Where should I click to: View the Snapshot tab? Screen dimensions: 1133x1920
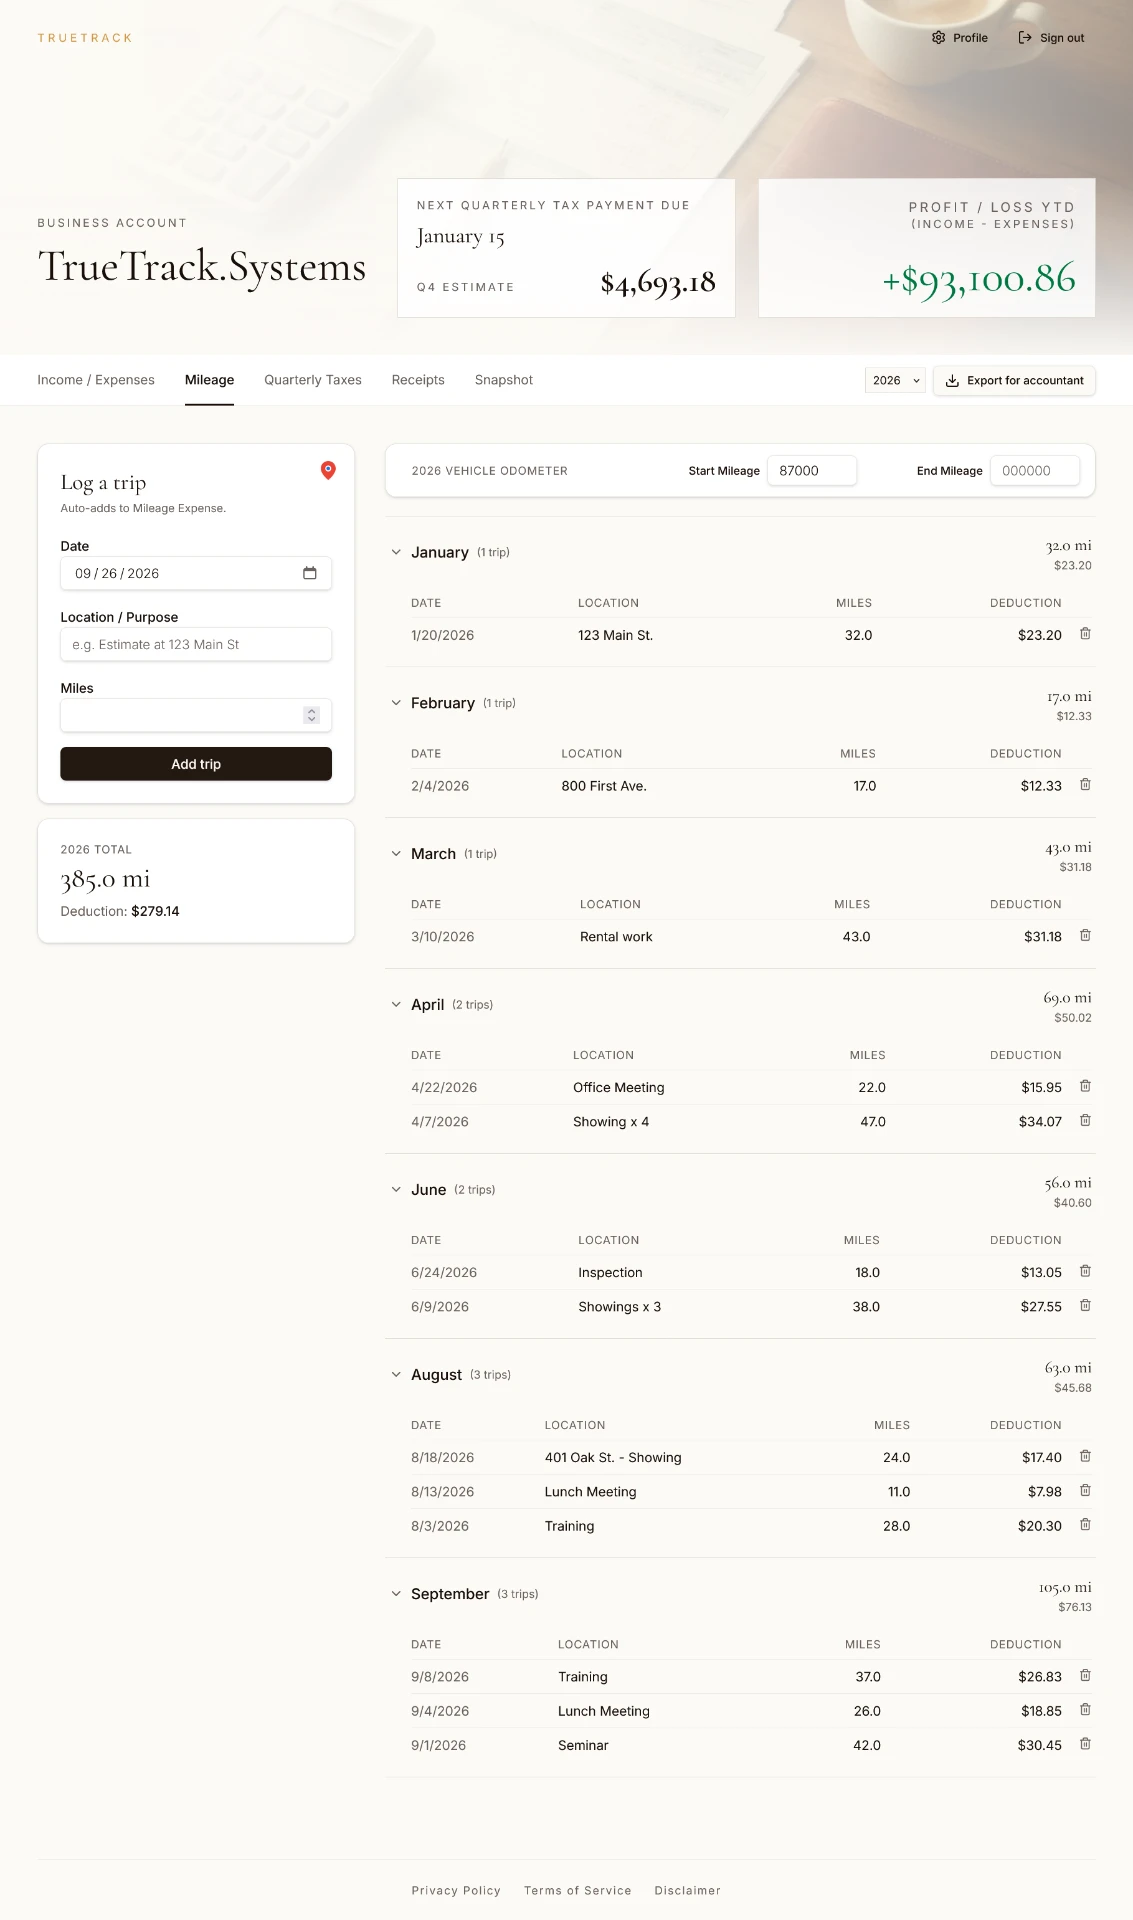504,380
